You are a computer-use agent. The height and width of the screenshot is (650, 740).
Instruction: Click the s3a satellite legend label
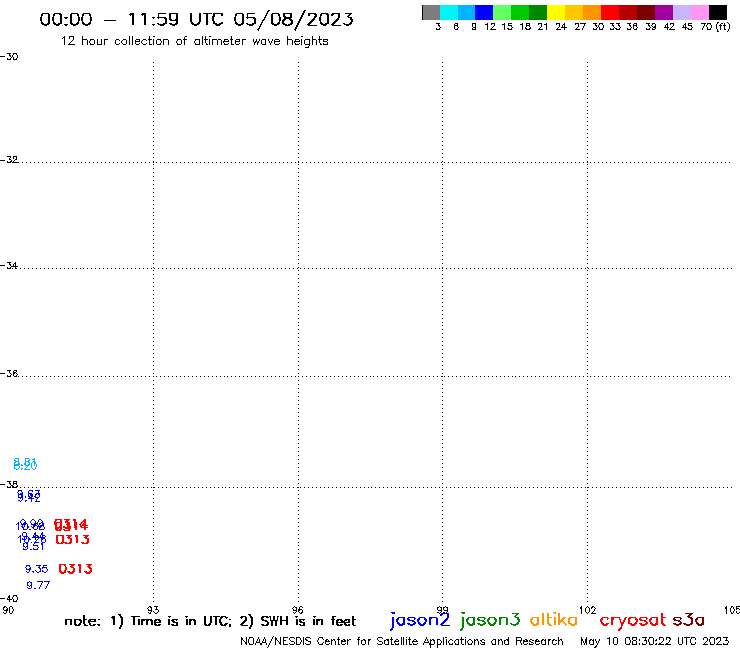(688, 620)
